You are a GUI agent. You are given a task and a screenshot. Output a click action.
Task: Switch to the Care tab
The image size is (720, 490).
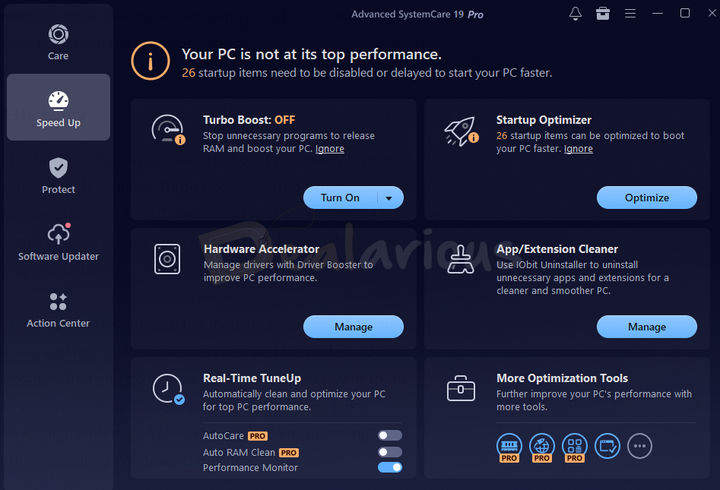[58, 42]
